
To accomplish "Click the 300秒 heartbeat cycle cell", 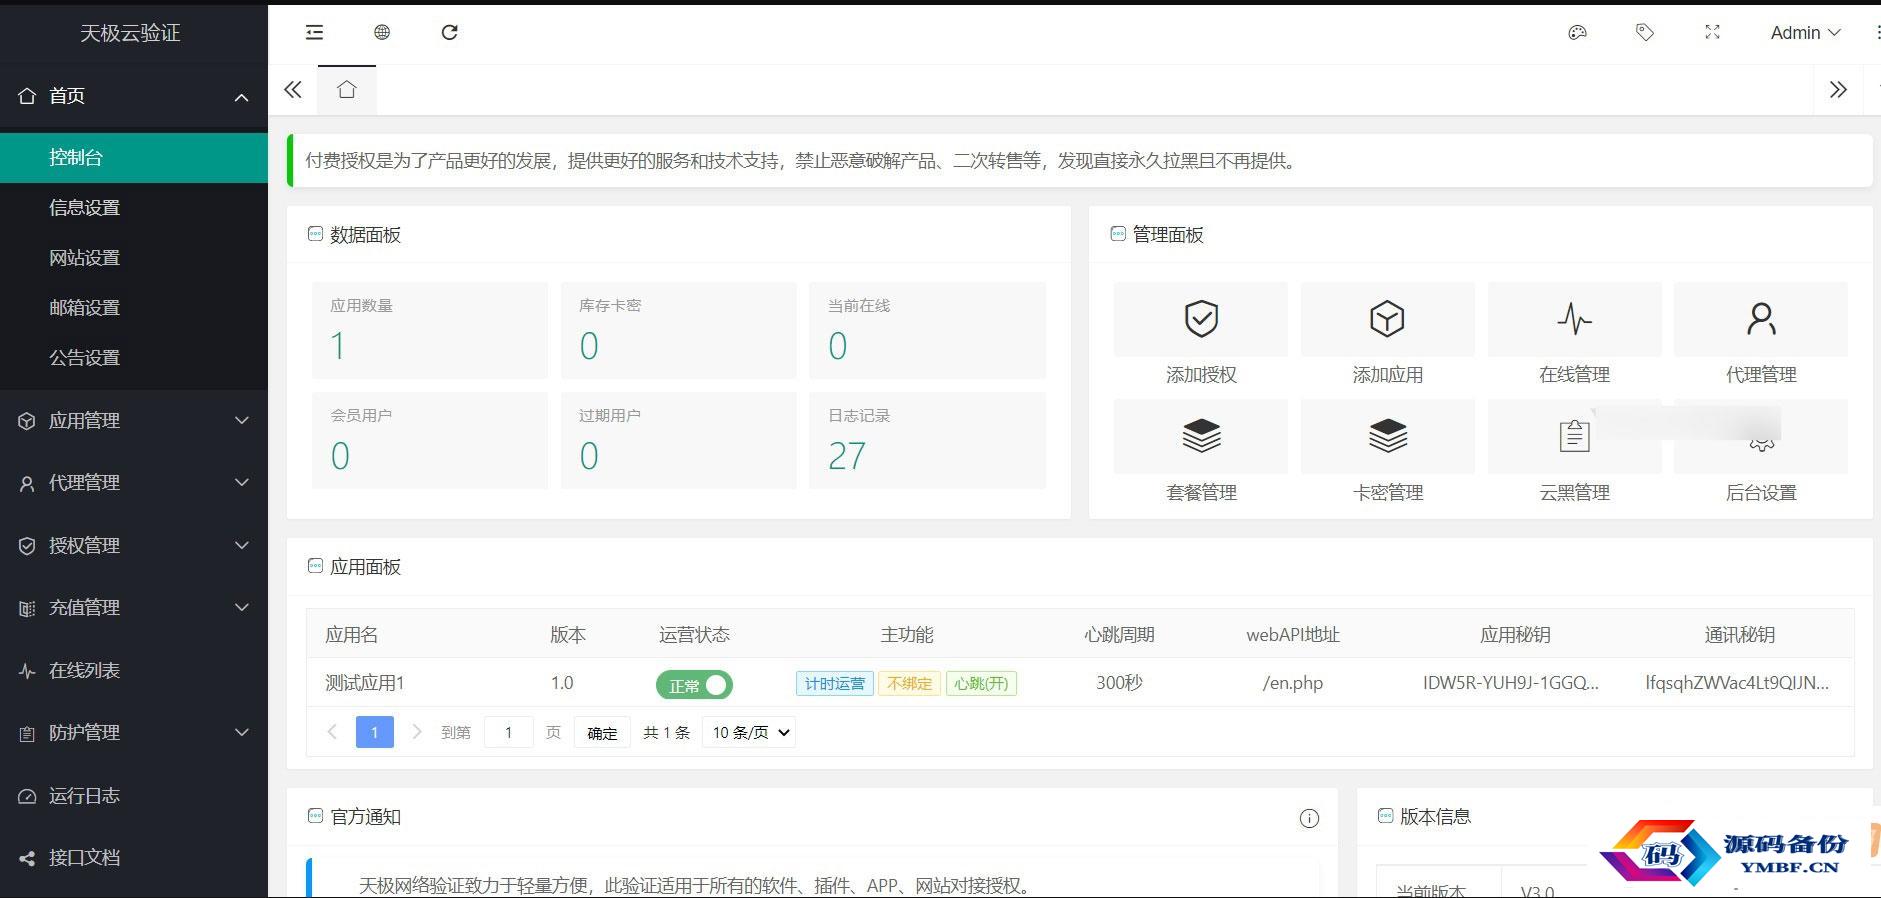I will click(1119, 683).
